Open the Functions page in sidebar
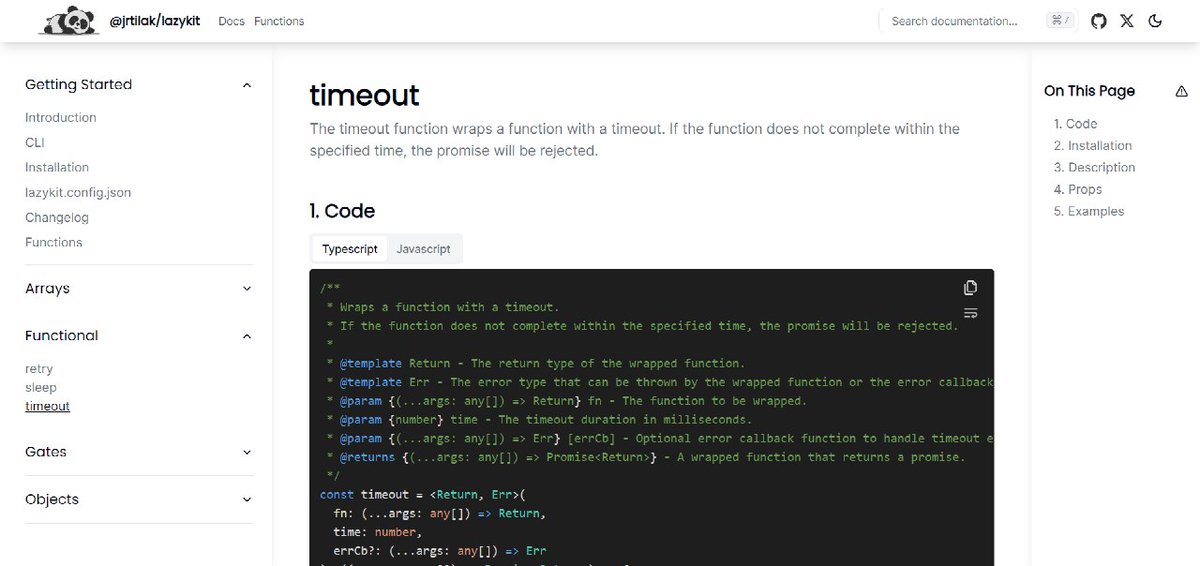The width and height of the screenshot is (1200, 566). pos(54,242)
